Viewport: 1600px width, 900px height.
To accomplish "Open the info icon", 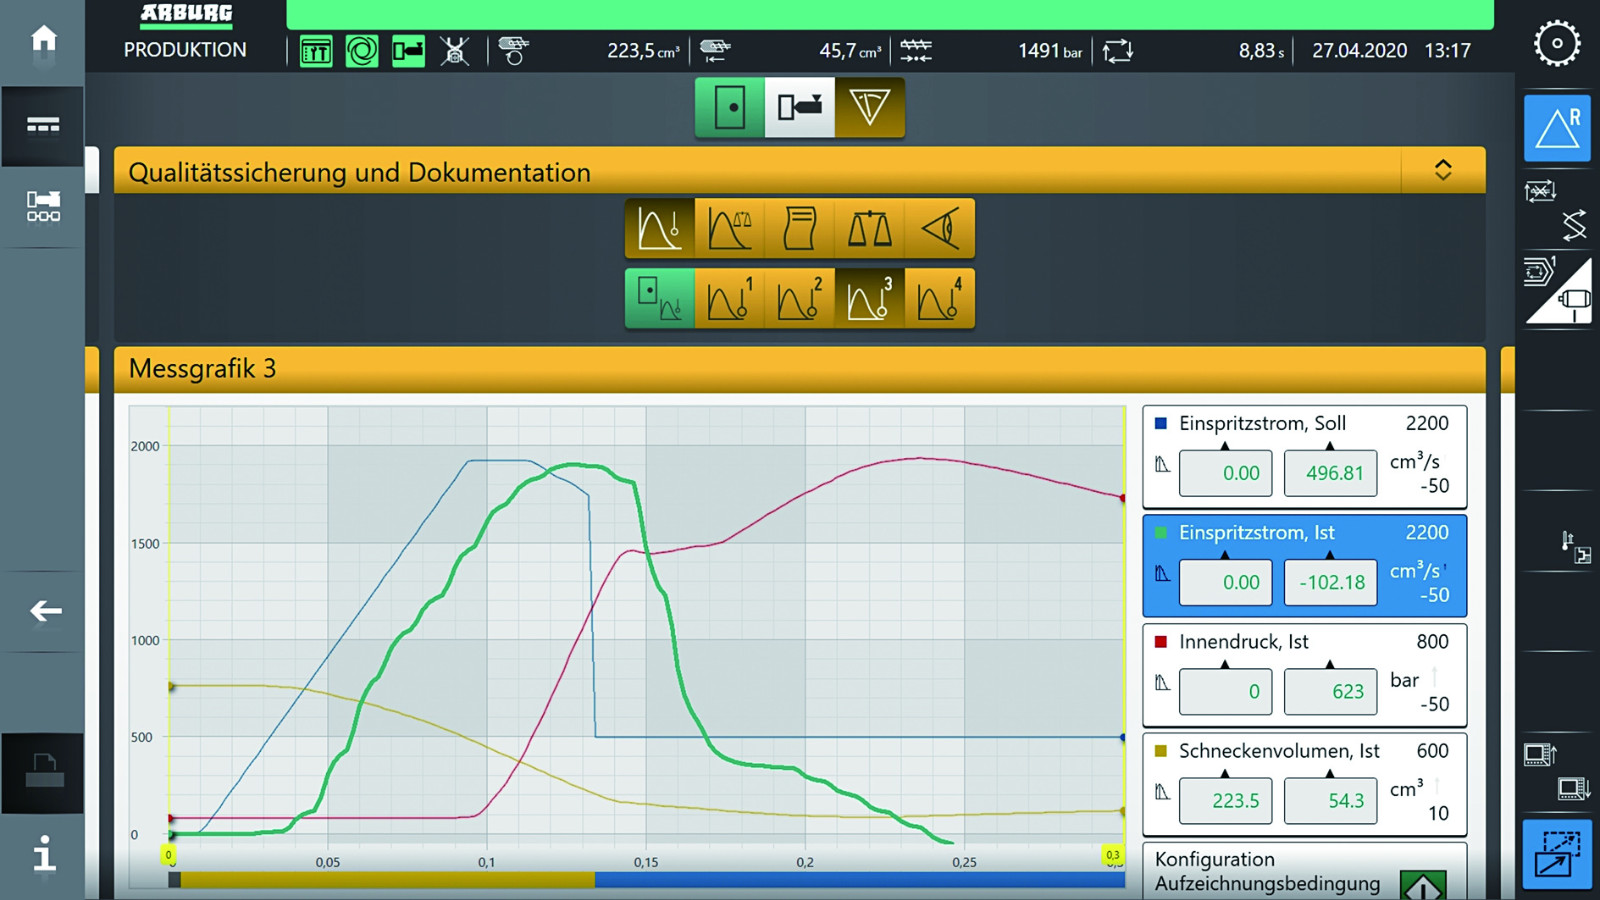I will [44, 853].
